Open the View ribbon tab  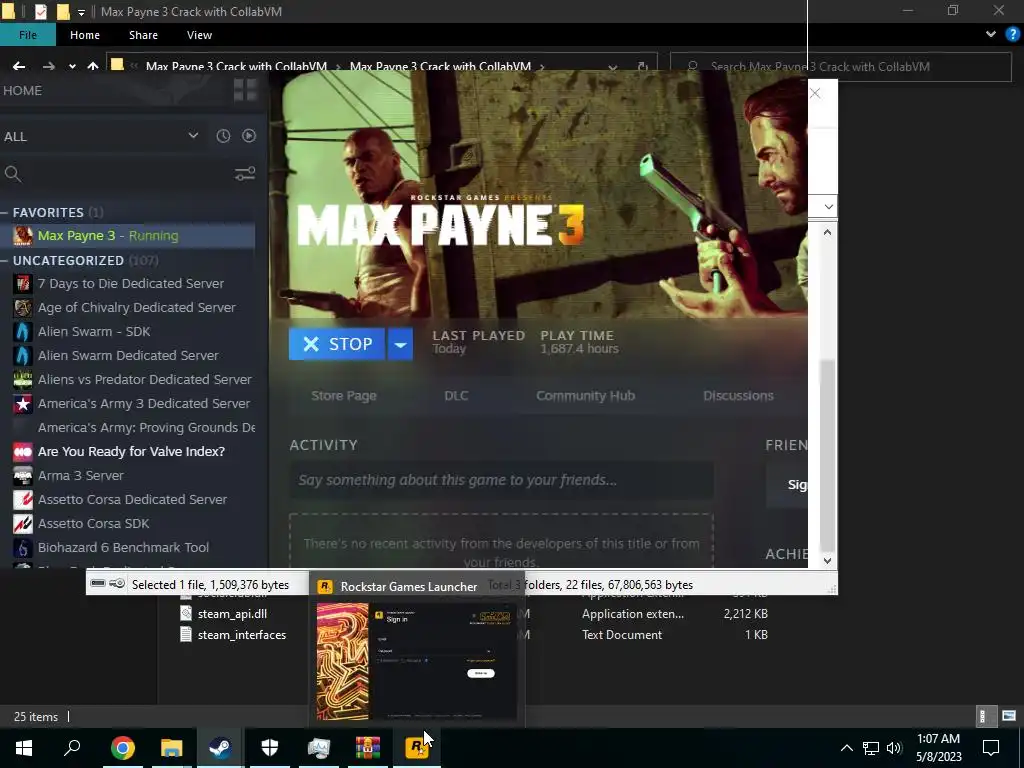199,35
